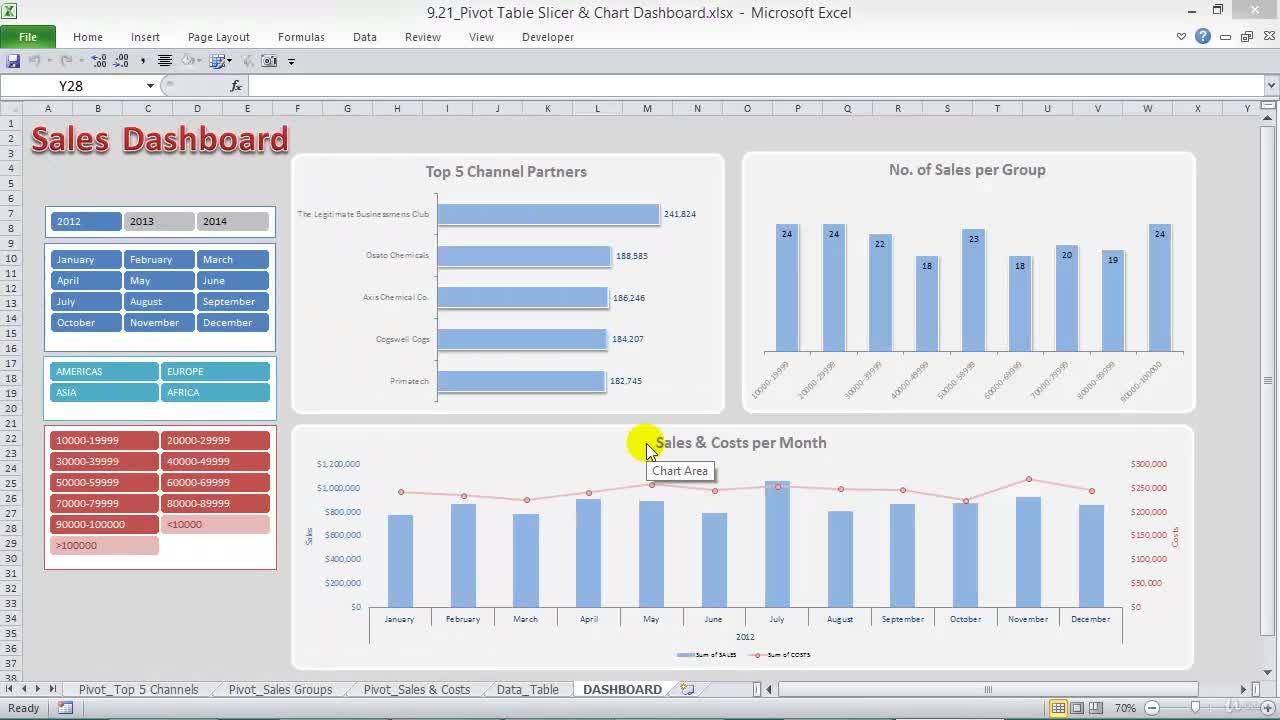
Task: Select 2013 in the year slicer
Action: [x=159, y=221]
